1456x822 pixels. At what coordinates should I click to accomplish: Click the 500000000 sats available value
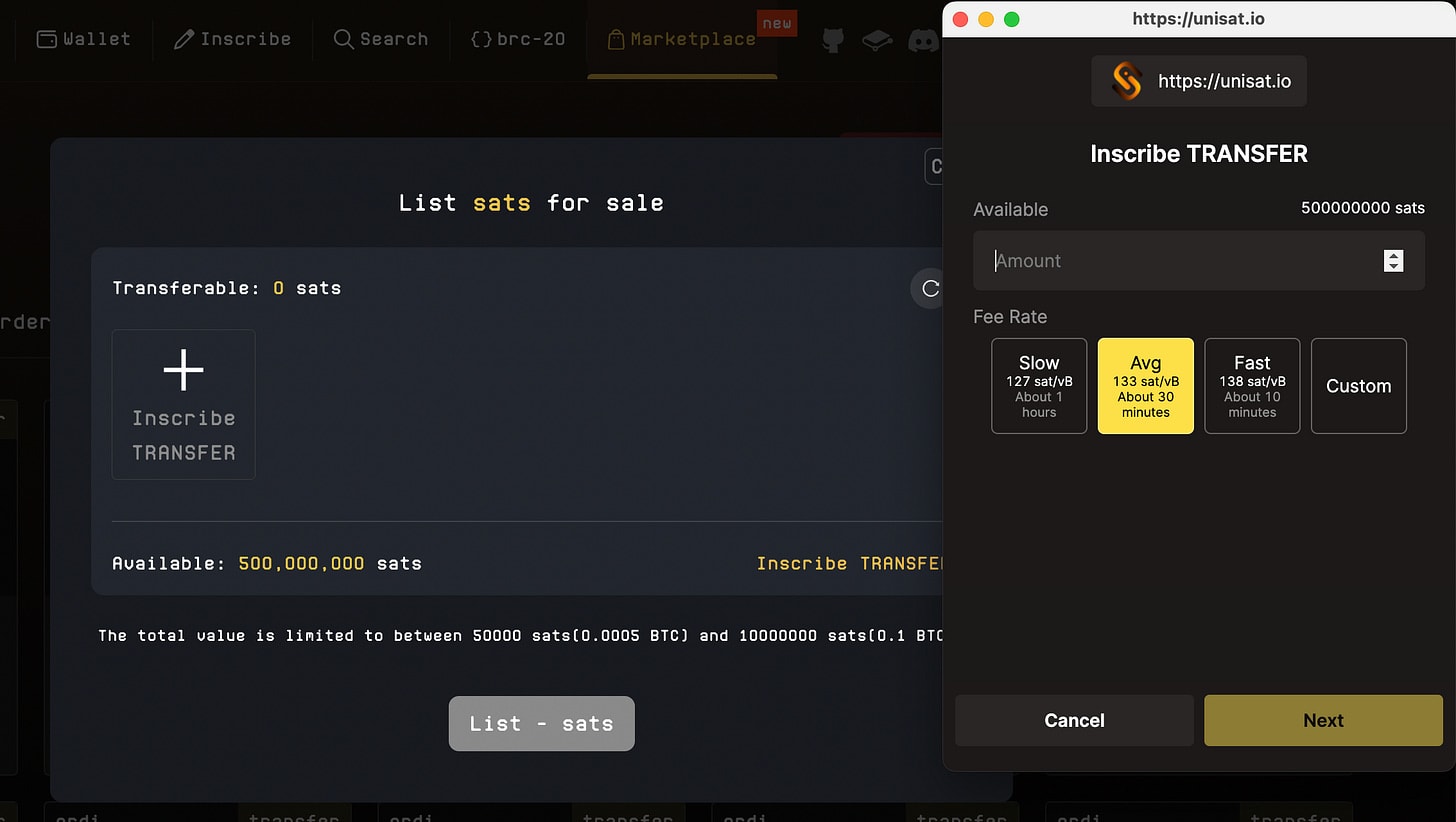(x=1362, y=208)
